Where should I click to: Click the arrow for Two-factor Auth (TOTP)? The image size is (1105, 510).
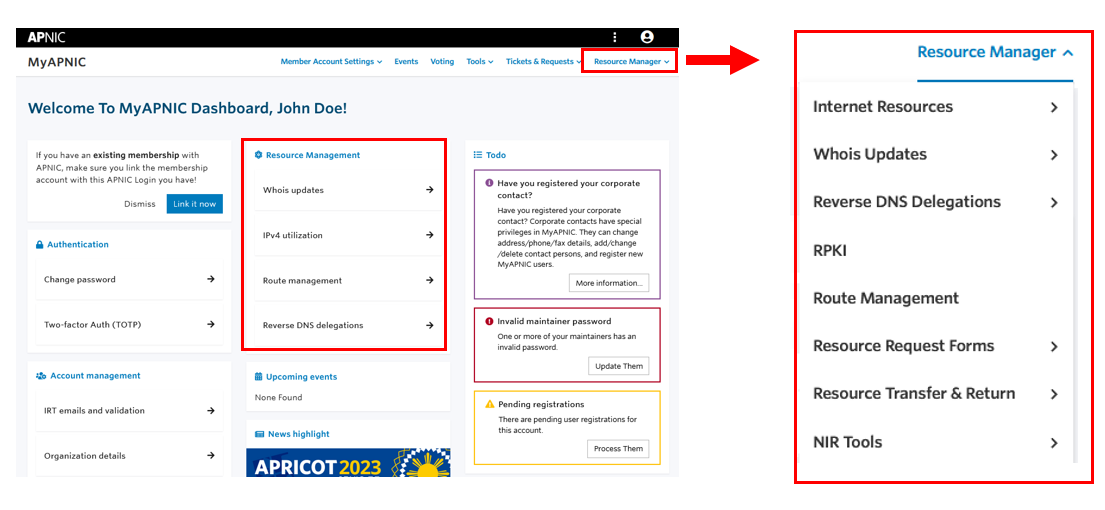(211, 324)
